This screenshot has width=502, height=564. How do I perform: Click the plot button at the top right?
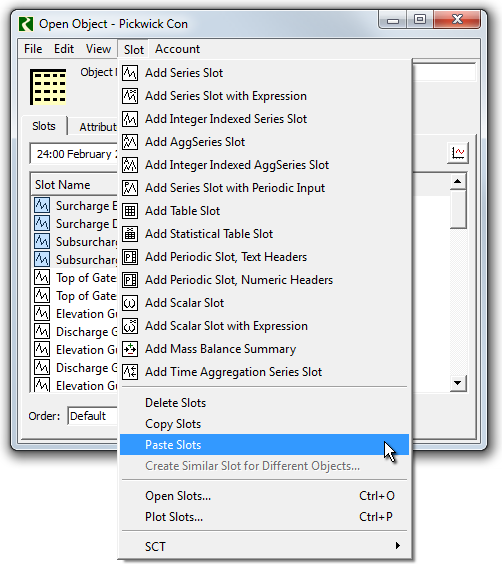458,153
